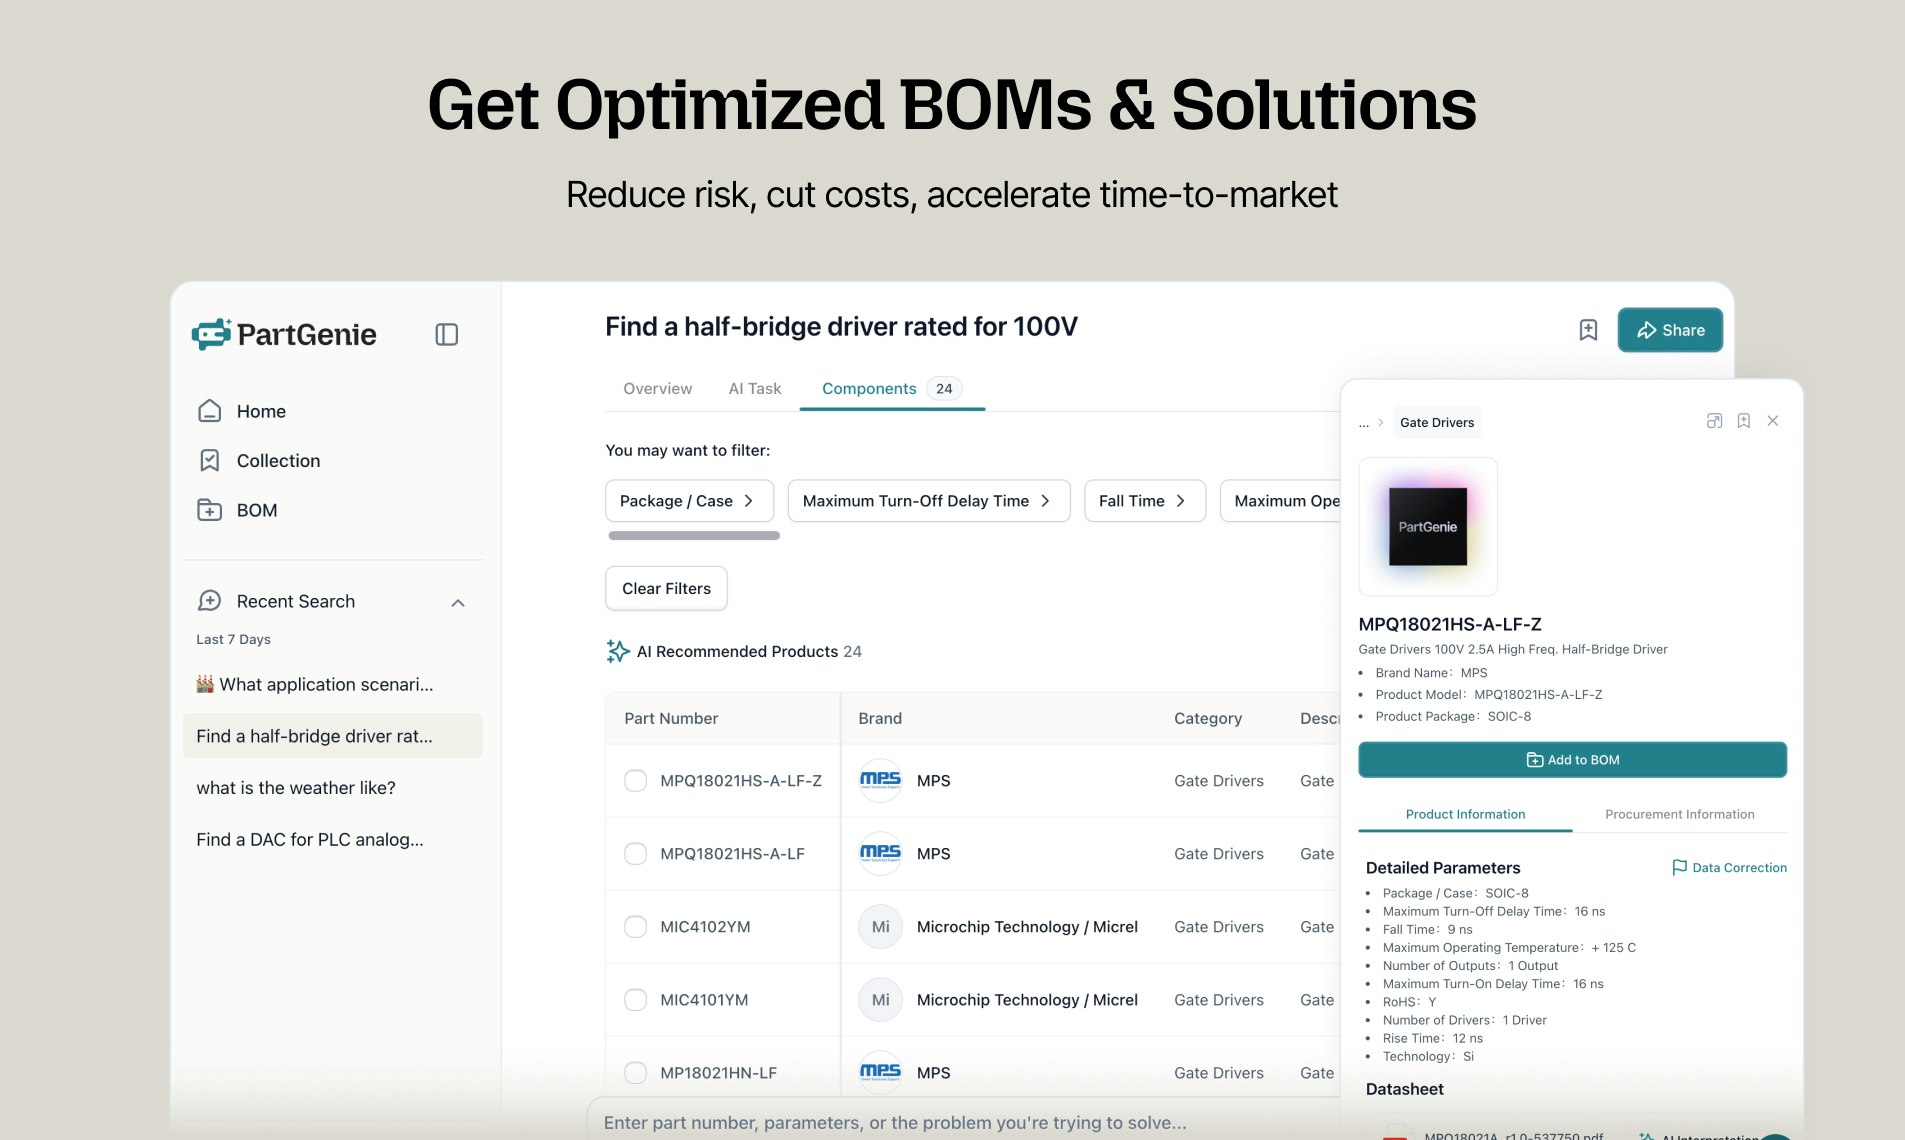Open detail panel in expanded view icon
The height and width of the screenshot is (1140, 1905).
[x=1714, y=421]
